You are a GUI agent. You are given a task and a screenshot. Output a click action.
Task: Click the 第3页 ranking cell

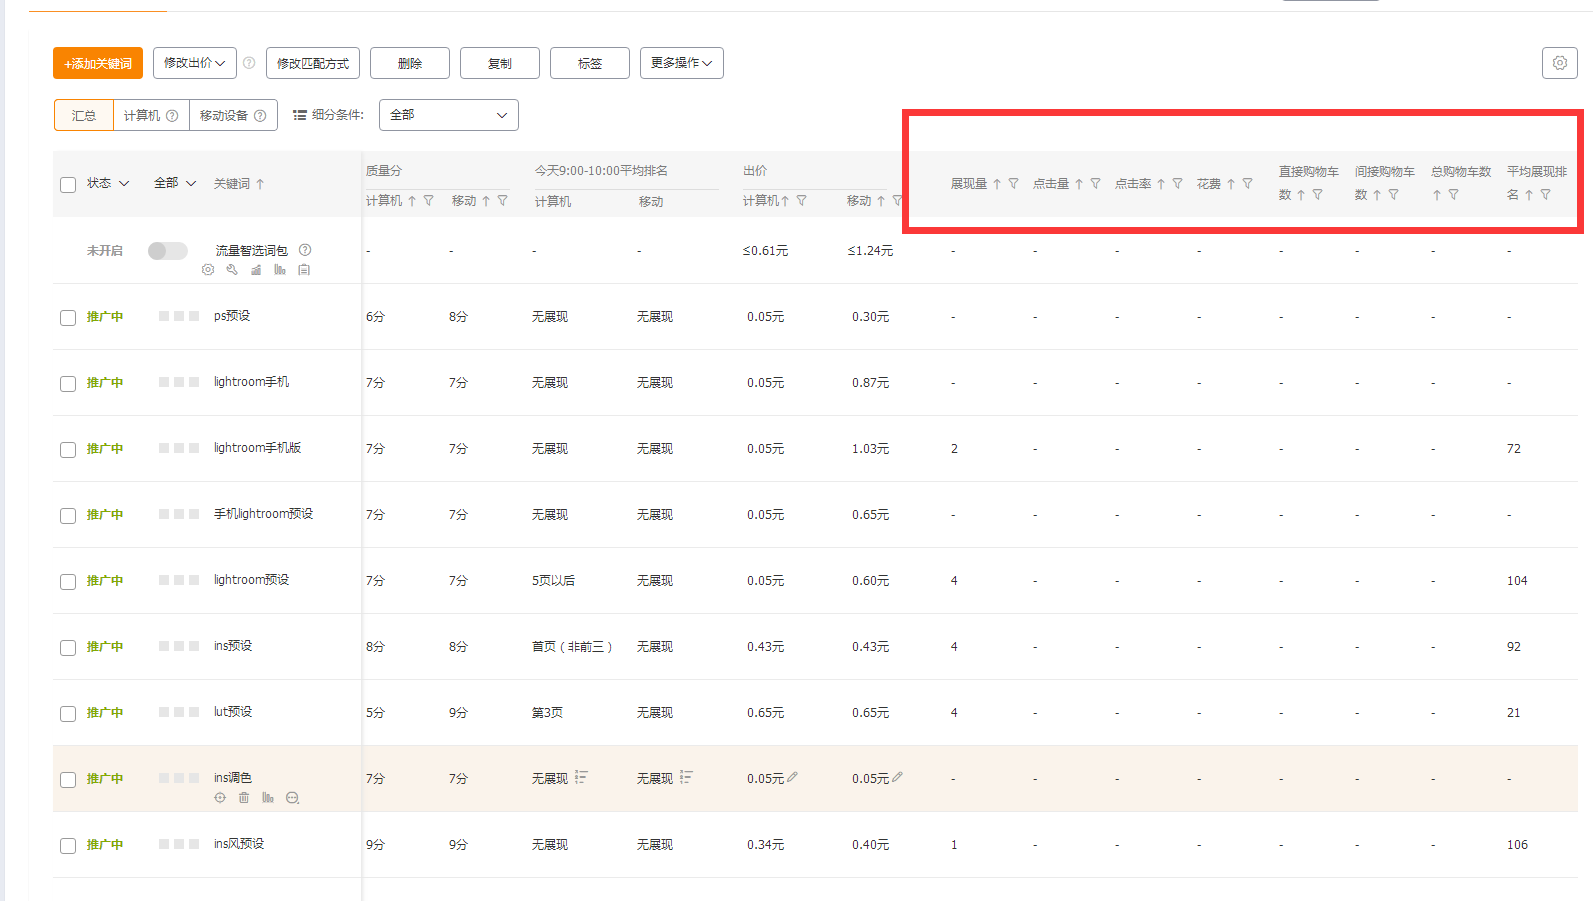pyautogui.click(x=547, y=713)
